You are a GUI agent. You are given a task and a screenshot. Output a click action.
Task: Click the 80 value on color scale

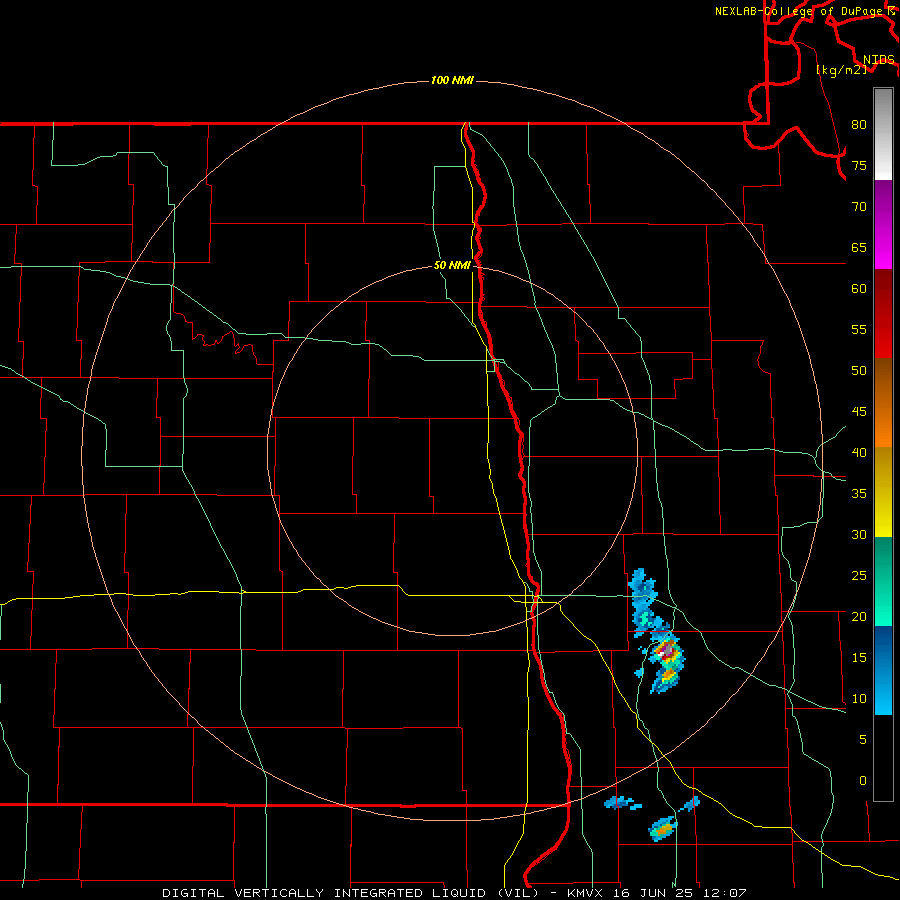coord(859,125)
